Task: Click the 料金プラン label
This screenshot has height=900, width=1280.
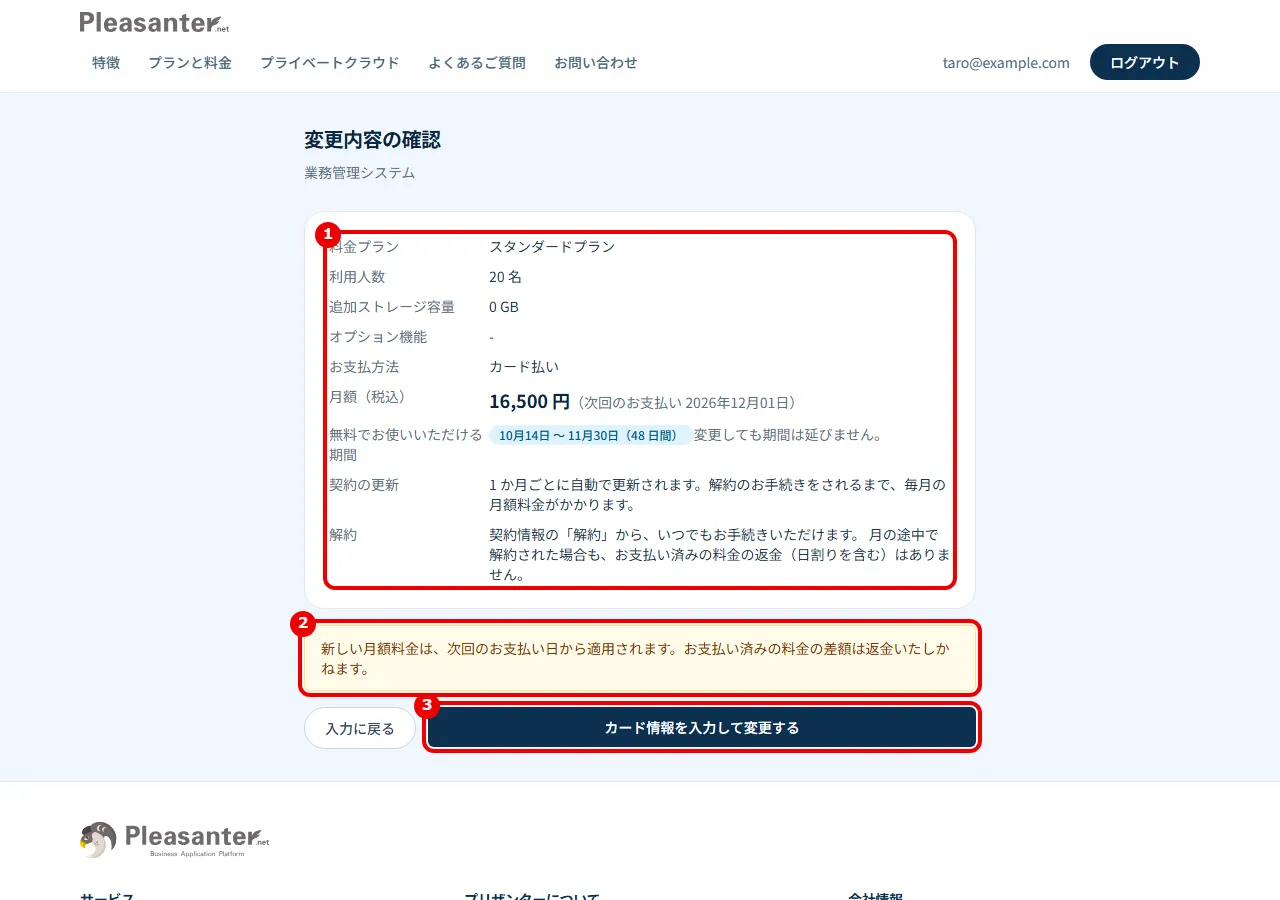Action: [364, 247]
